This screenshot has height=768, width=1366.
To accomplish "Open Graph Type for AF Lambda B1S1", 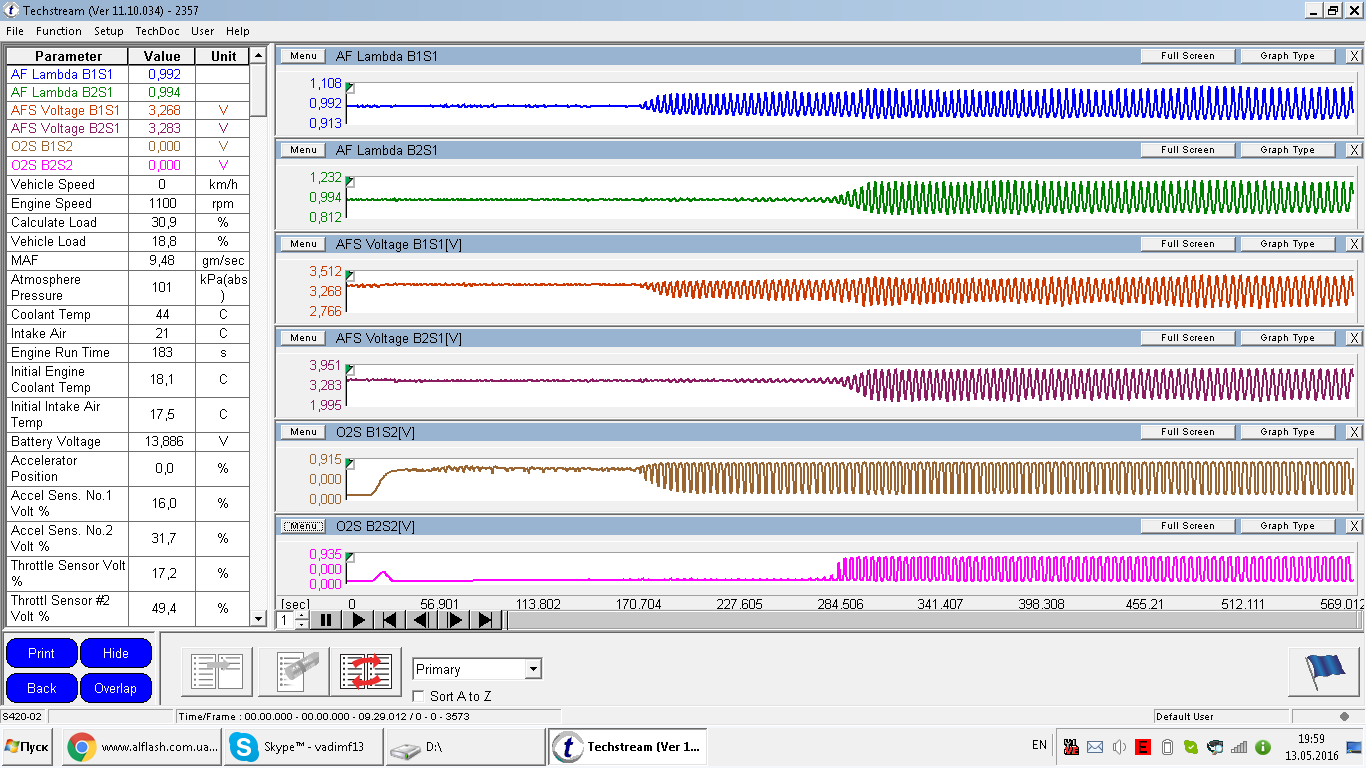I will [x=1287, y=56].
